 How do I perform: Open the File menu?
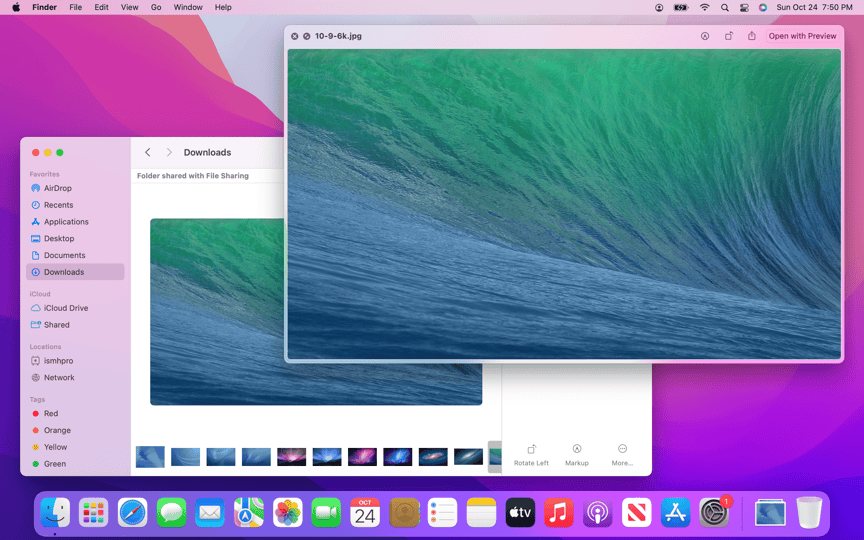[x=75, y=7]
